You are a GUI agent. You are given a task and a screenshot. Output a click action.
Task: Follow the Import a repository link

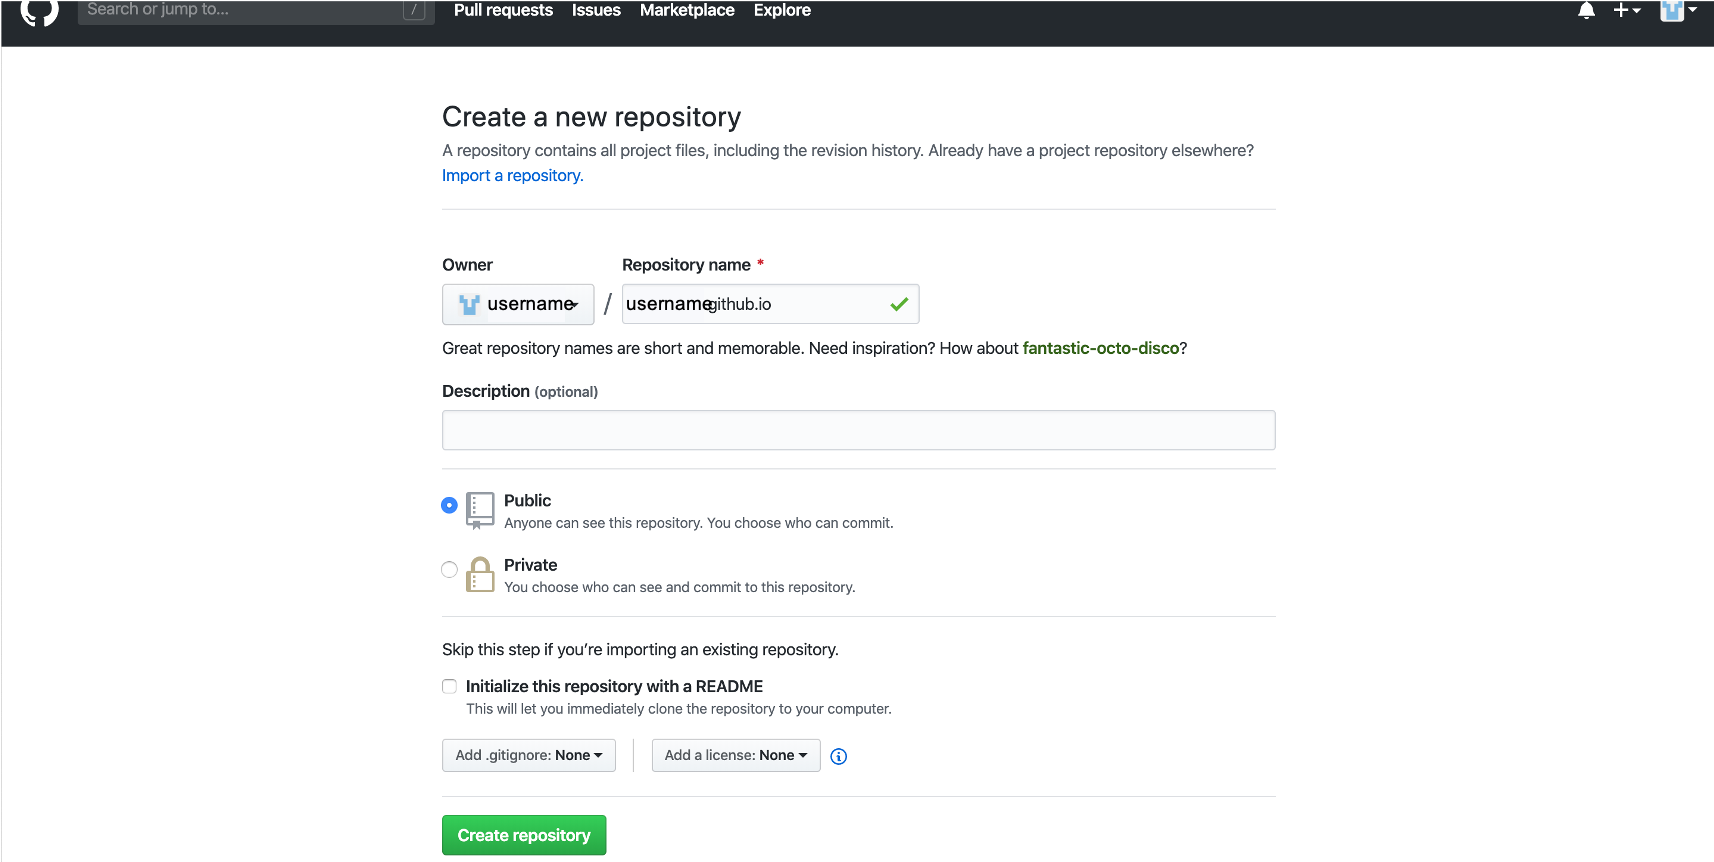point(512,176)
